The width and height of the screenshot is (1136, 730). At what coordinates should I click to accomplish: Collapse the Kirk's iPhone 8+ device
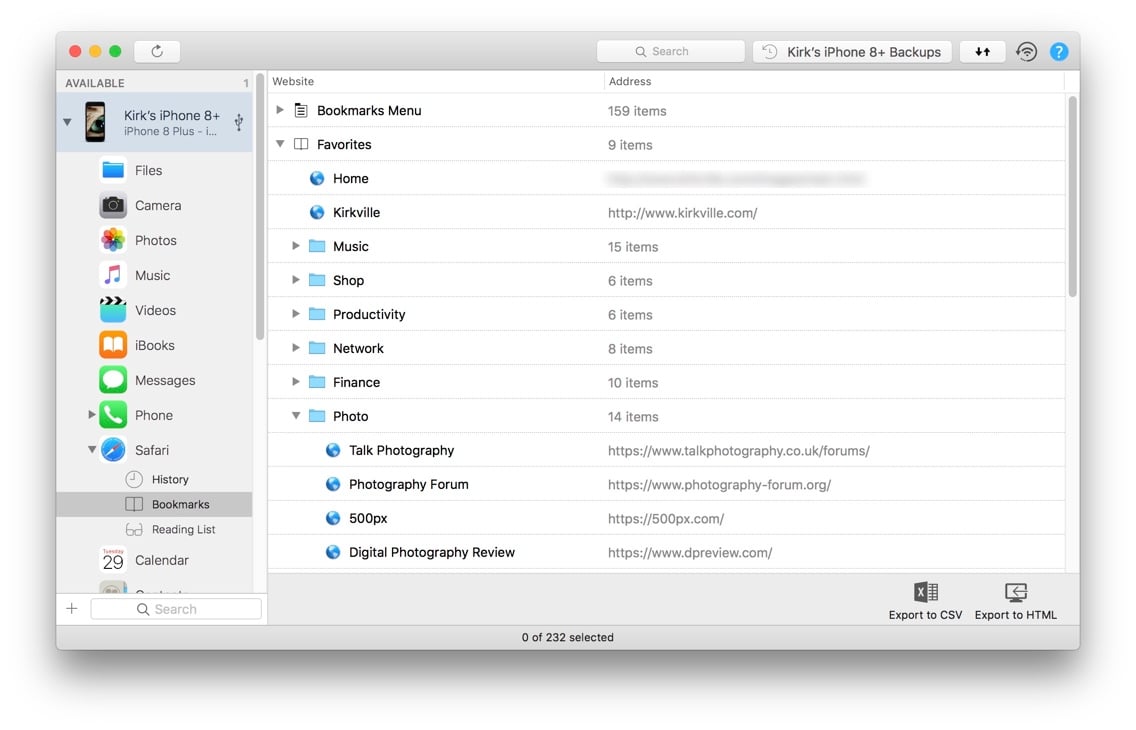pos(67,122)
